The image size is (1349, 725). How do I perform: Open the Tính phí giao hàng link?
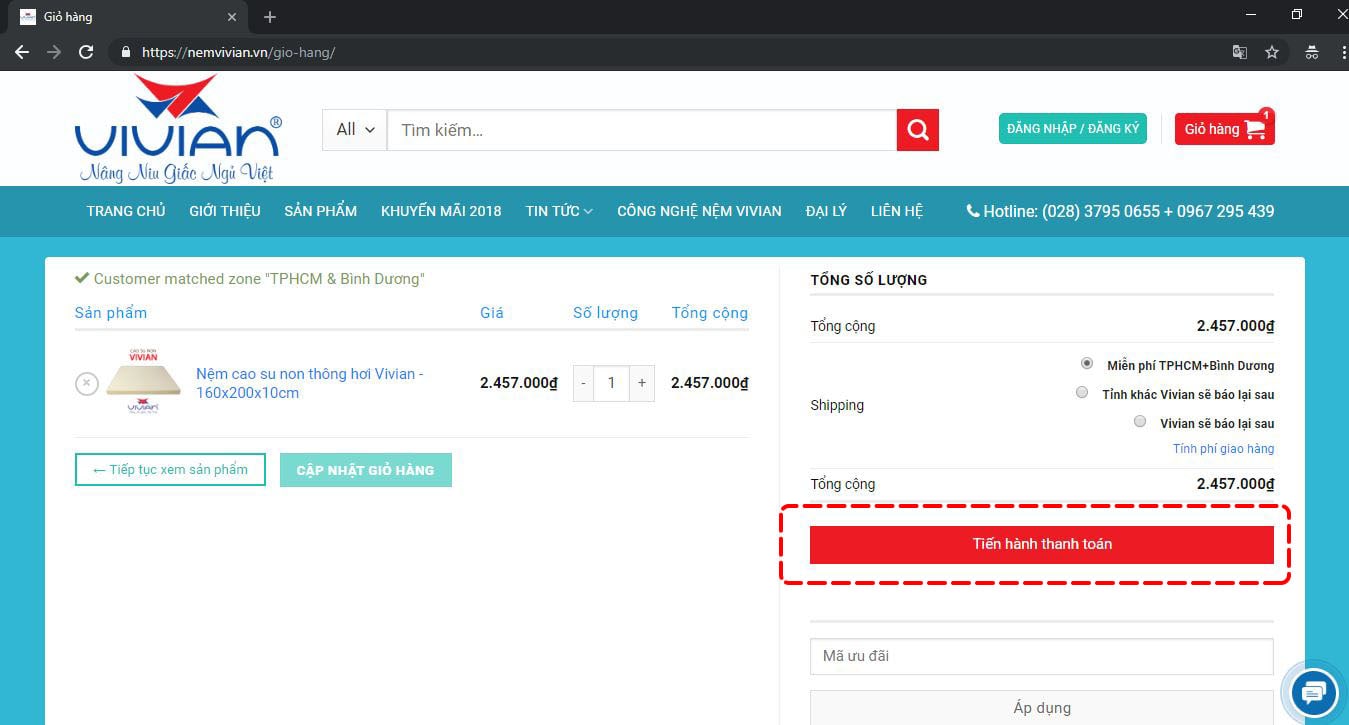[x=1224, y=449]
